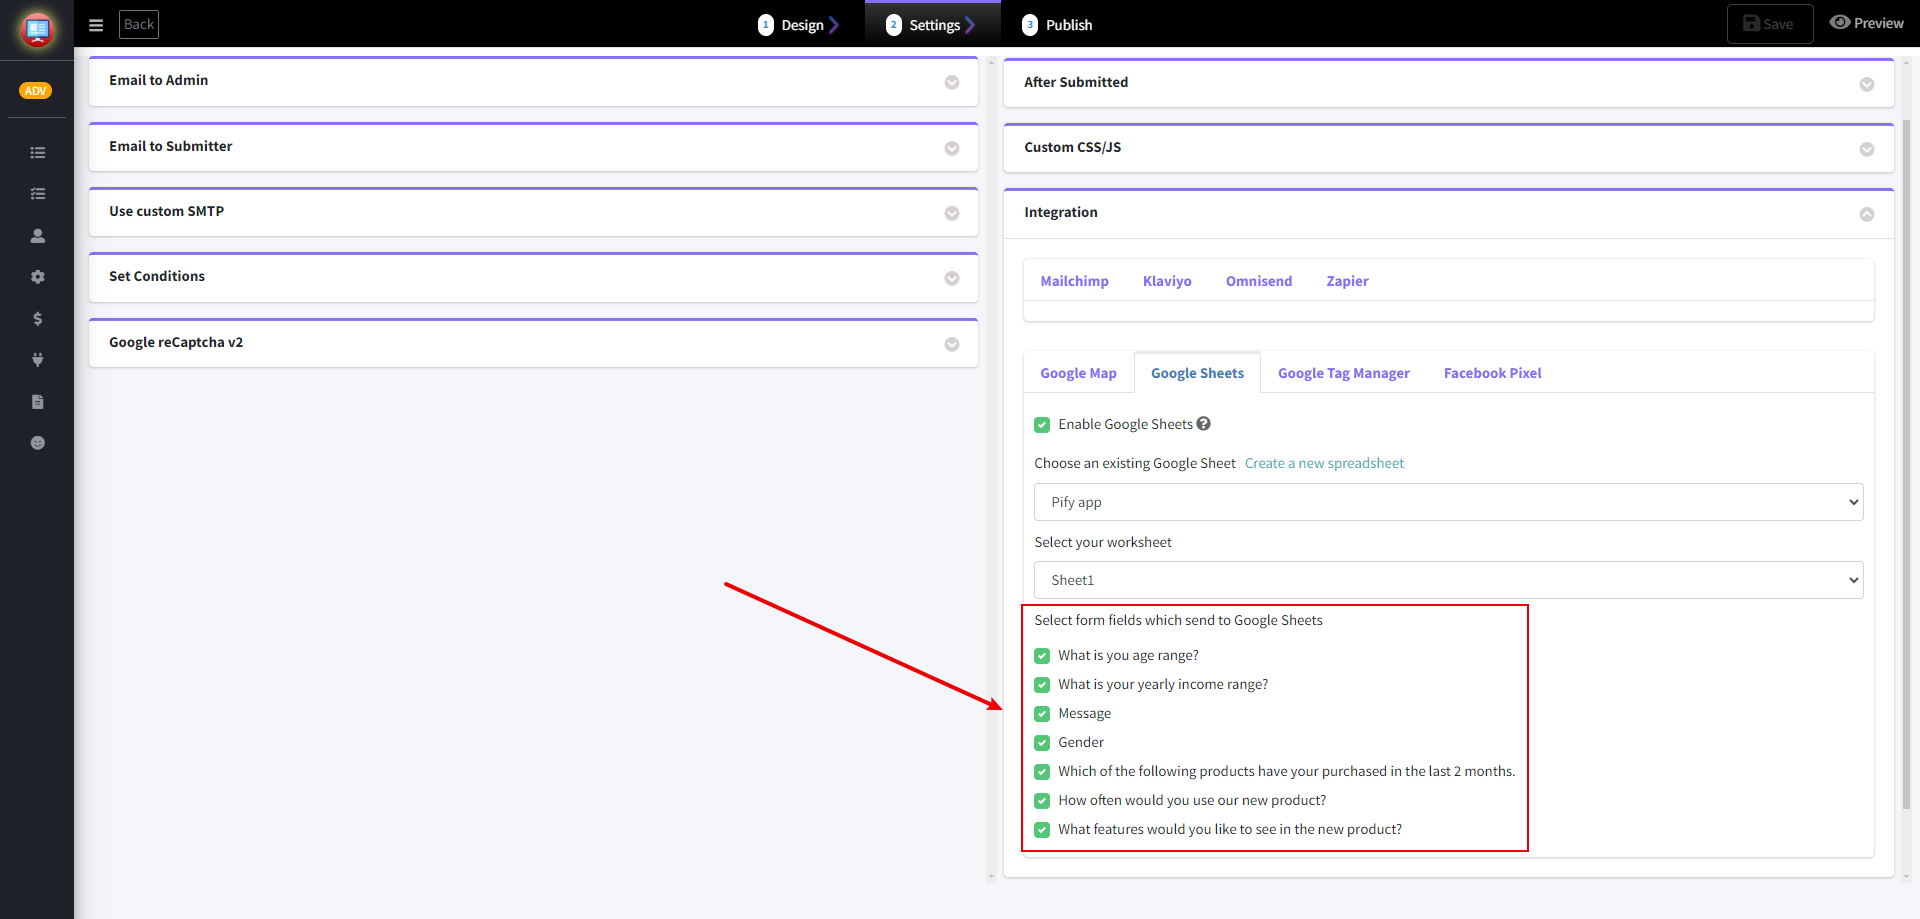Click the Choose an existing Google Sheet label
This screenshot has width=1920, height=919.
point(1135,463)
